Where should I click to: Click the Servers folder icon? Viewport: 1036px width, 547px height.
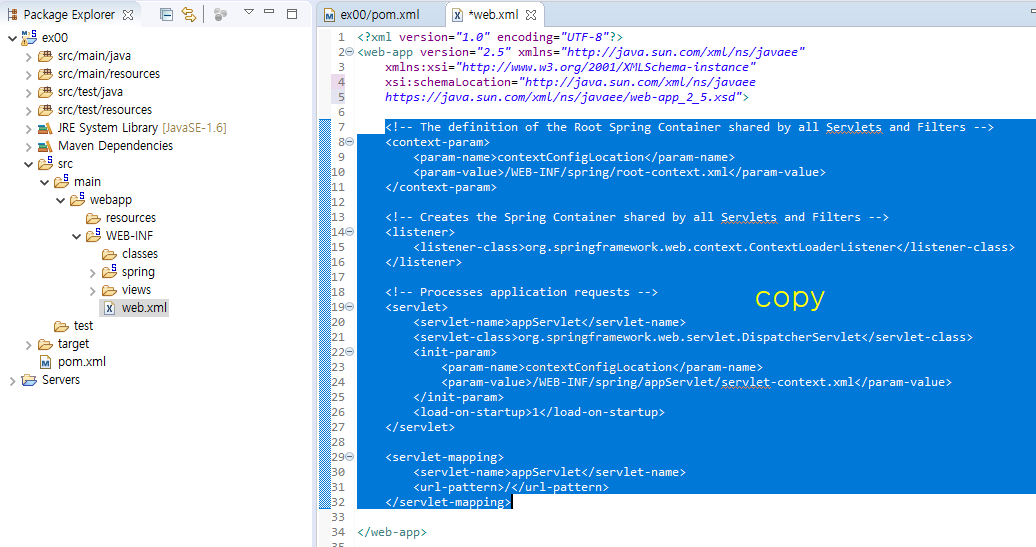click(x=29, y=380)
